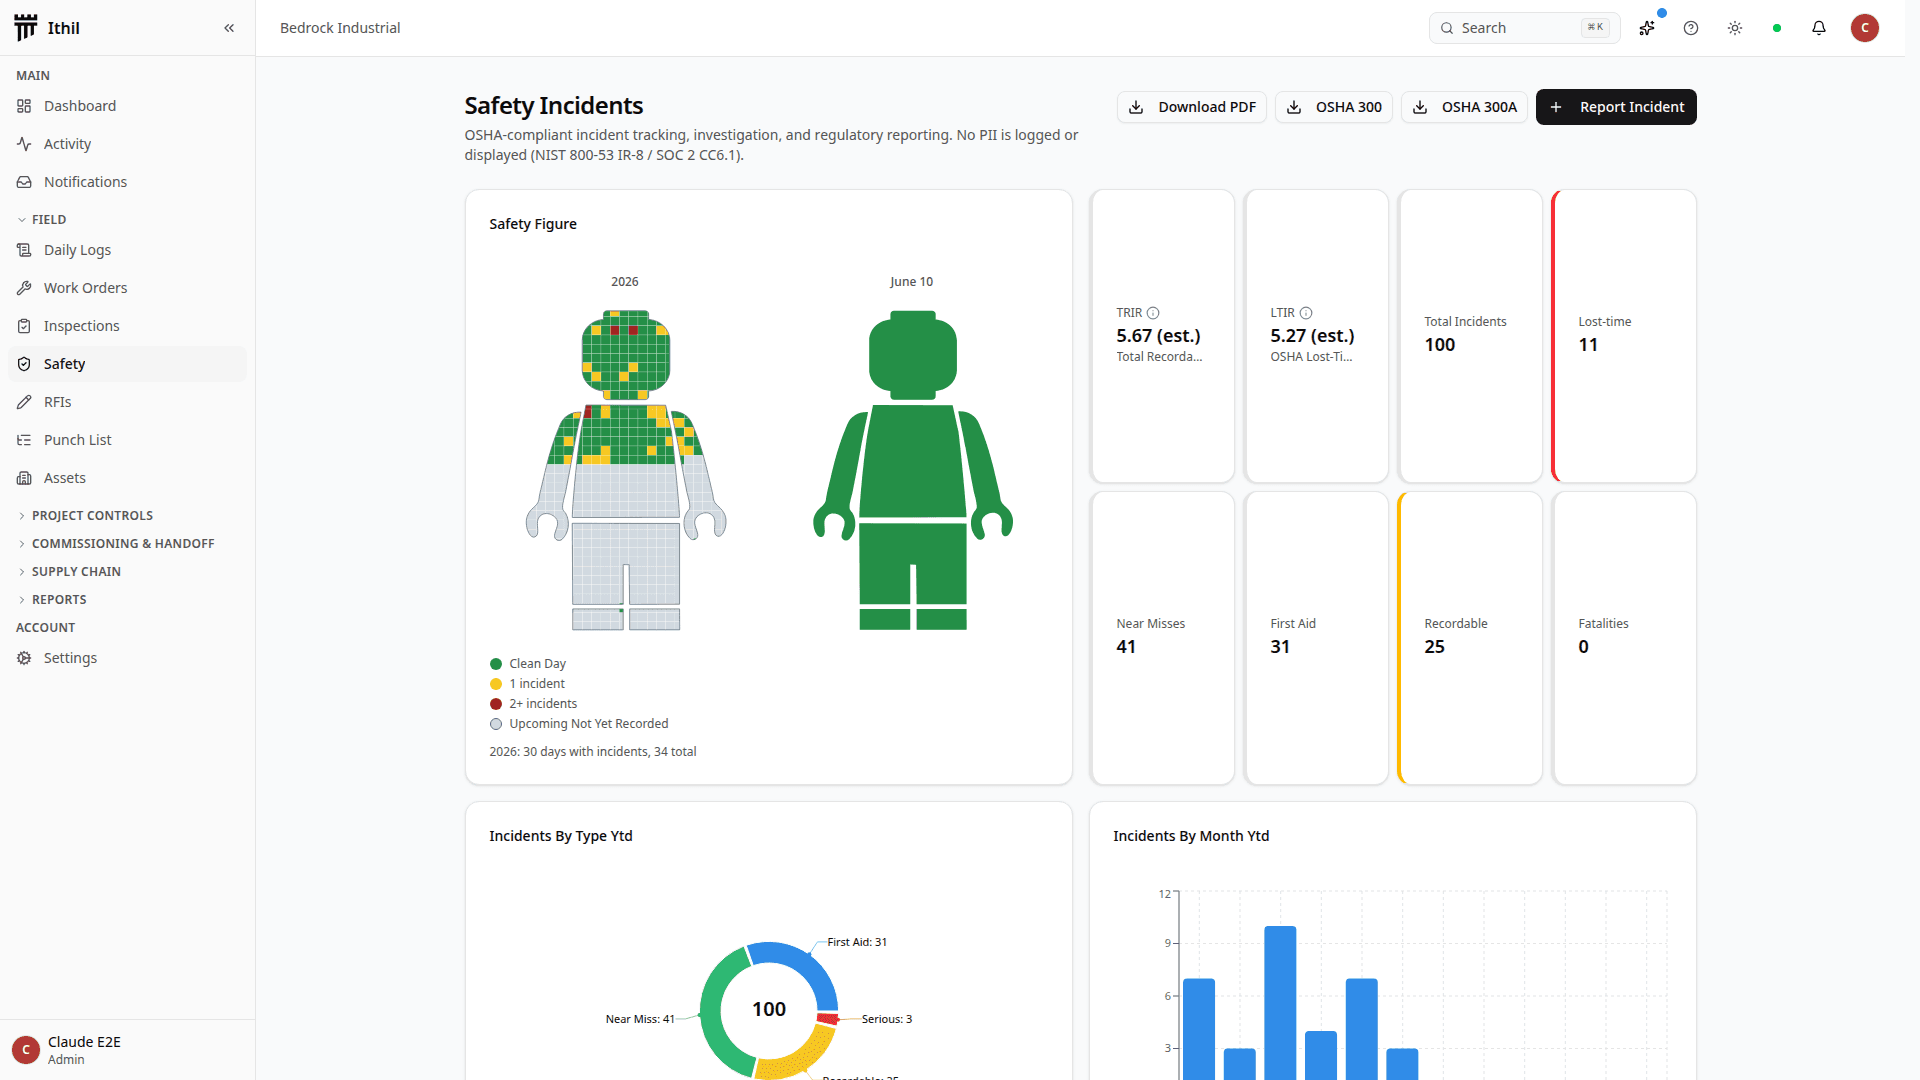The height and width of the screenshot is (1080, 1920).
Task: Open the AI sparkles assistant icon
Action: [x=1647, y=28]
